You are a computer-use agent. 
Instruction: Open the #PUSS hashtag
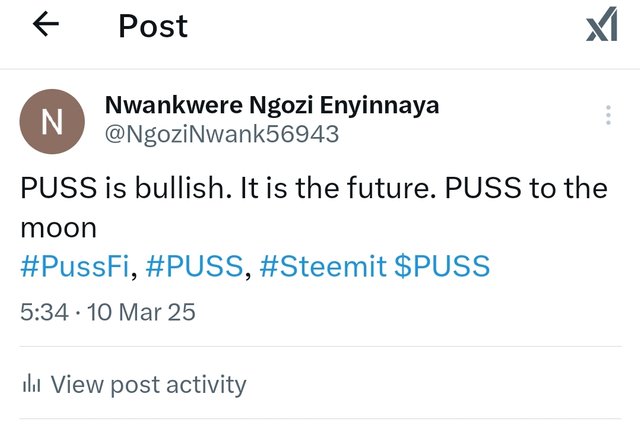(x=195, y=266)
